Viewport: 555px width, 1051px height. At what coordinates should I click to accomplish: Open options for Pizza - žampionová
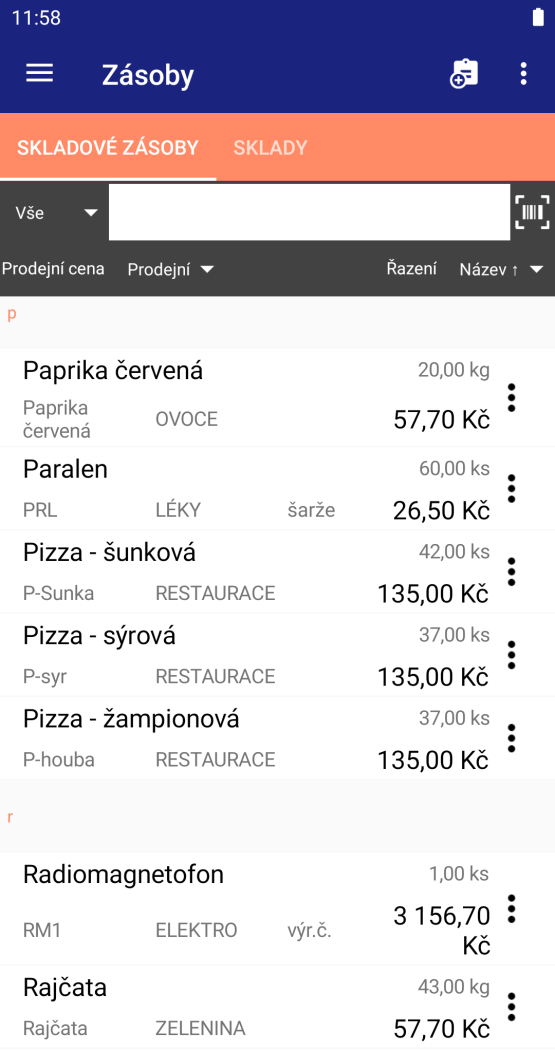coord(511,738)
